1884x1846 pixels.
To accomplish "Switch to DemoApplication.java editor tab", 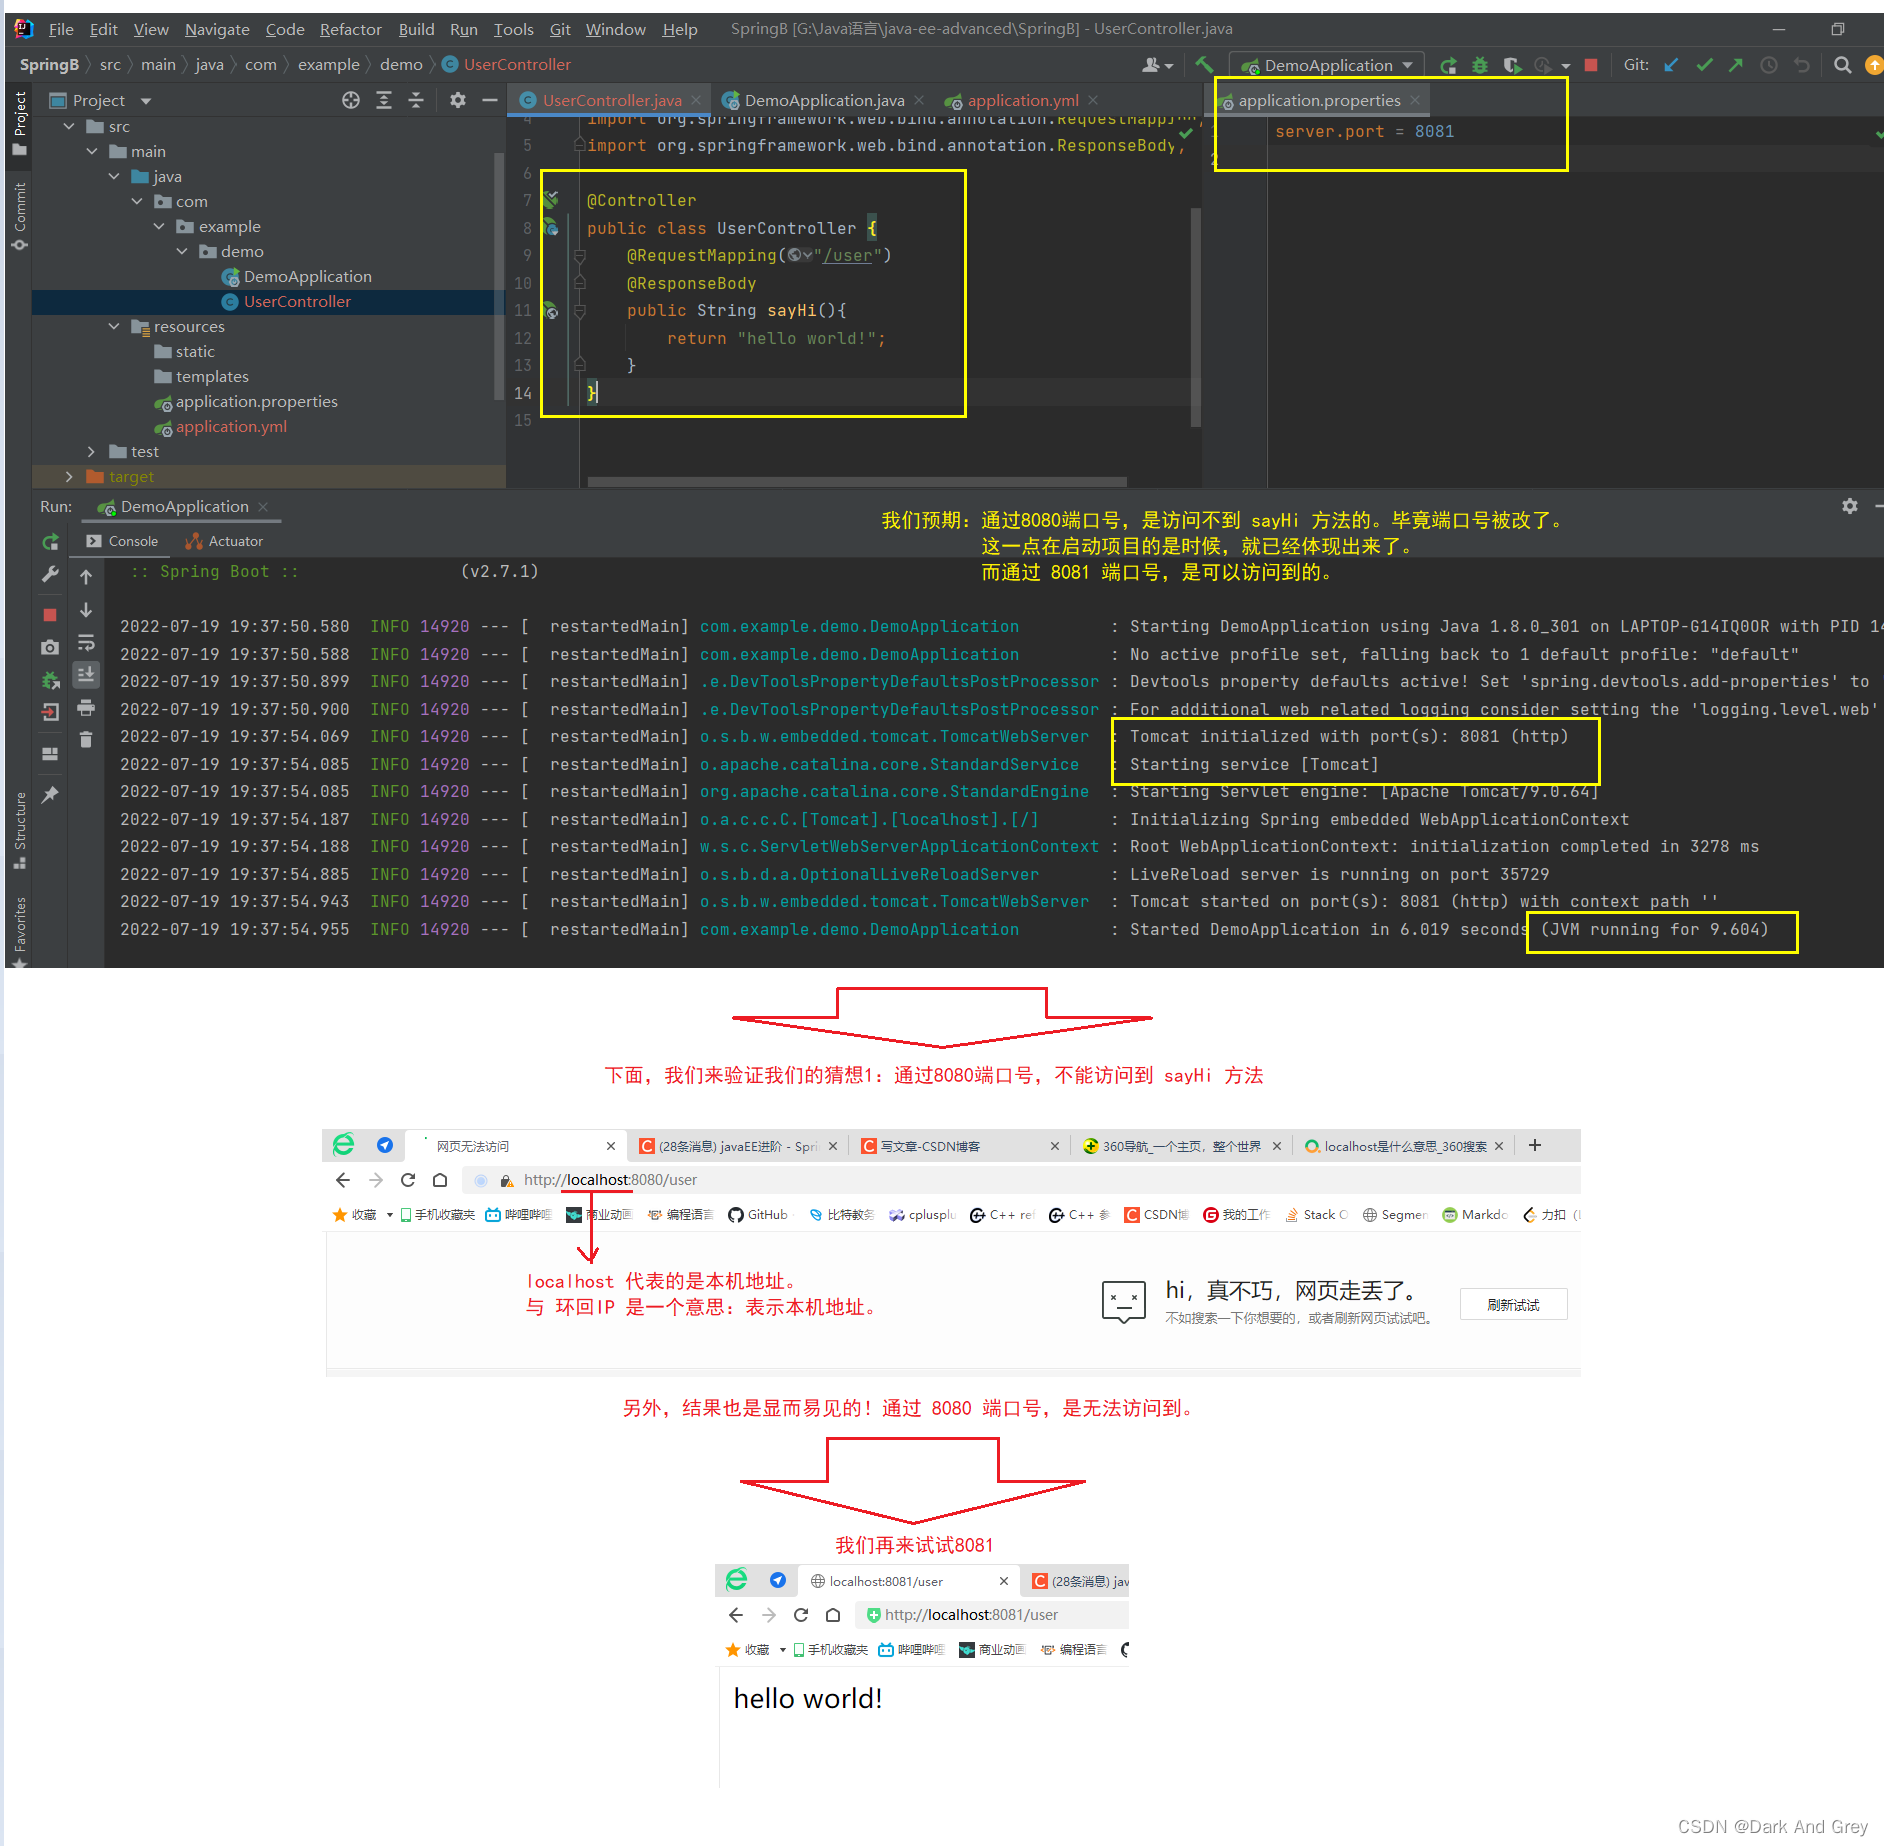I will (824, 100).
